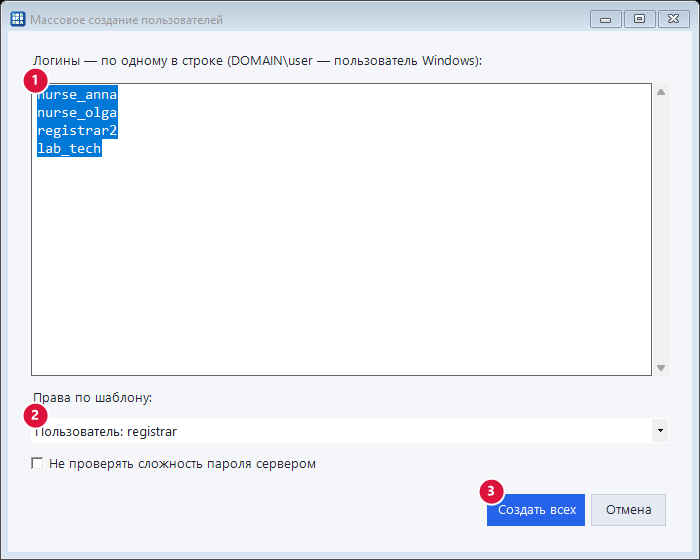Click the application icon in title bar
This screenshot has height=560, width=700.
[x=18, y=19]
